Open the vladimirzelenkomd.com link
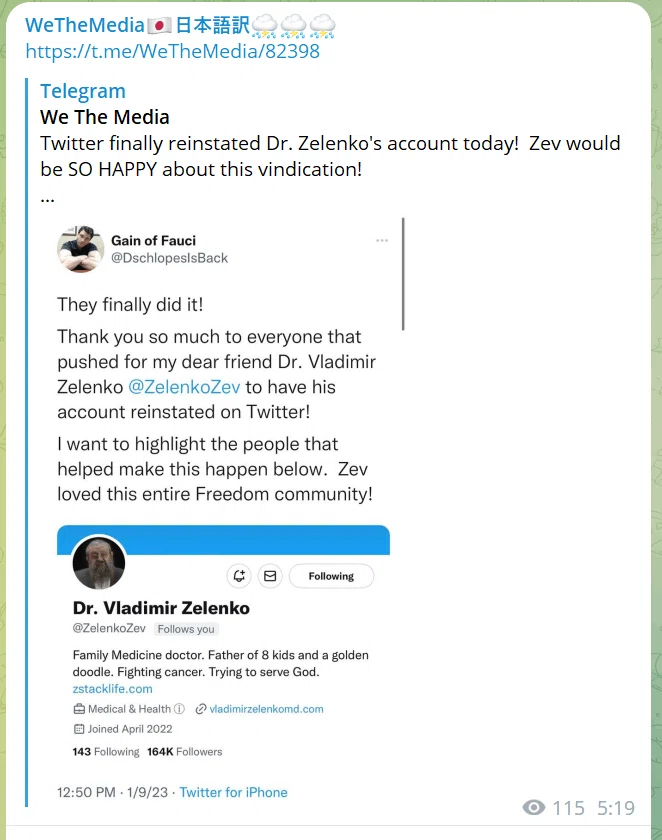The height and width of the screenshot is (840, 662). (266, 709)
